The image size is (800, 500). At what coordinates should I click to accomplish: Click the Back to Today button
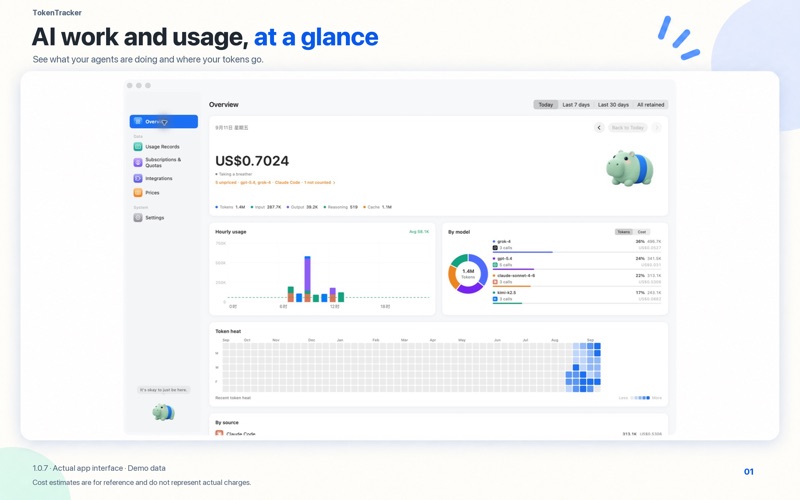628,128
